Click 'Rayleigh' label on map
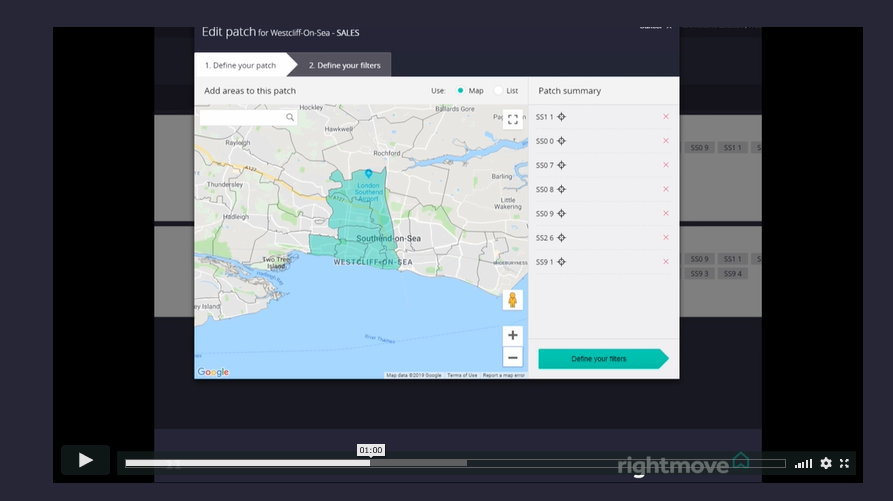This screenshot has height=501, width=893. (237, 143)
